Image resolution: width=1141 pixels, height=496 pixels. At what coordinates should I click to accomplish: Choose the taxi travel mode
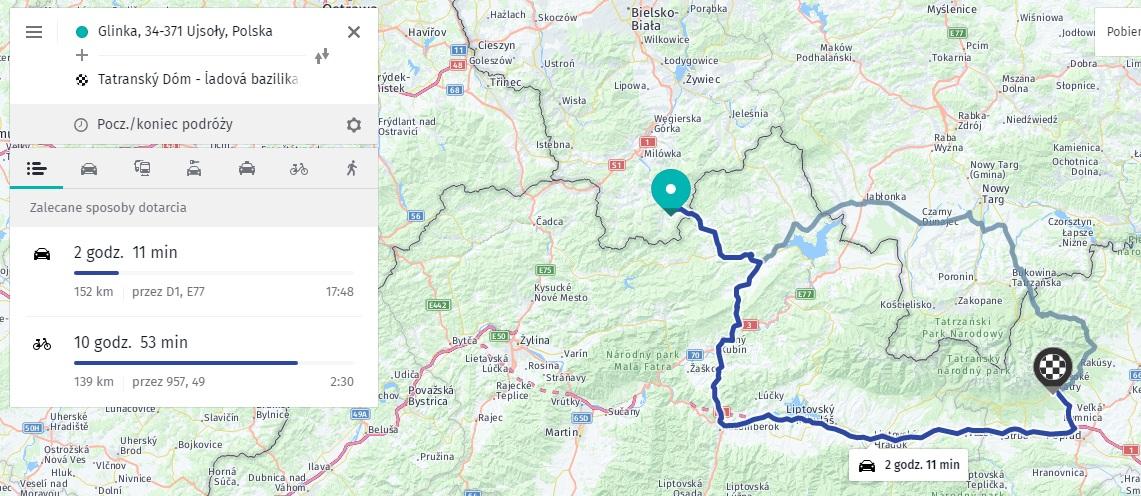(247, 168)
